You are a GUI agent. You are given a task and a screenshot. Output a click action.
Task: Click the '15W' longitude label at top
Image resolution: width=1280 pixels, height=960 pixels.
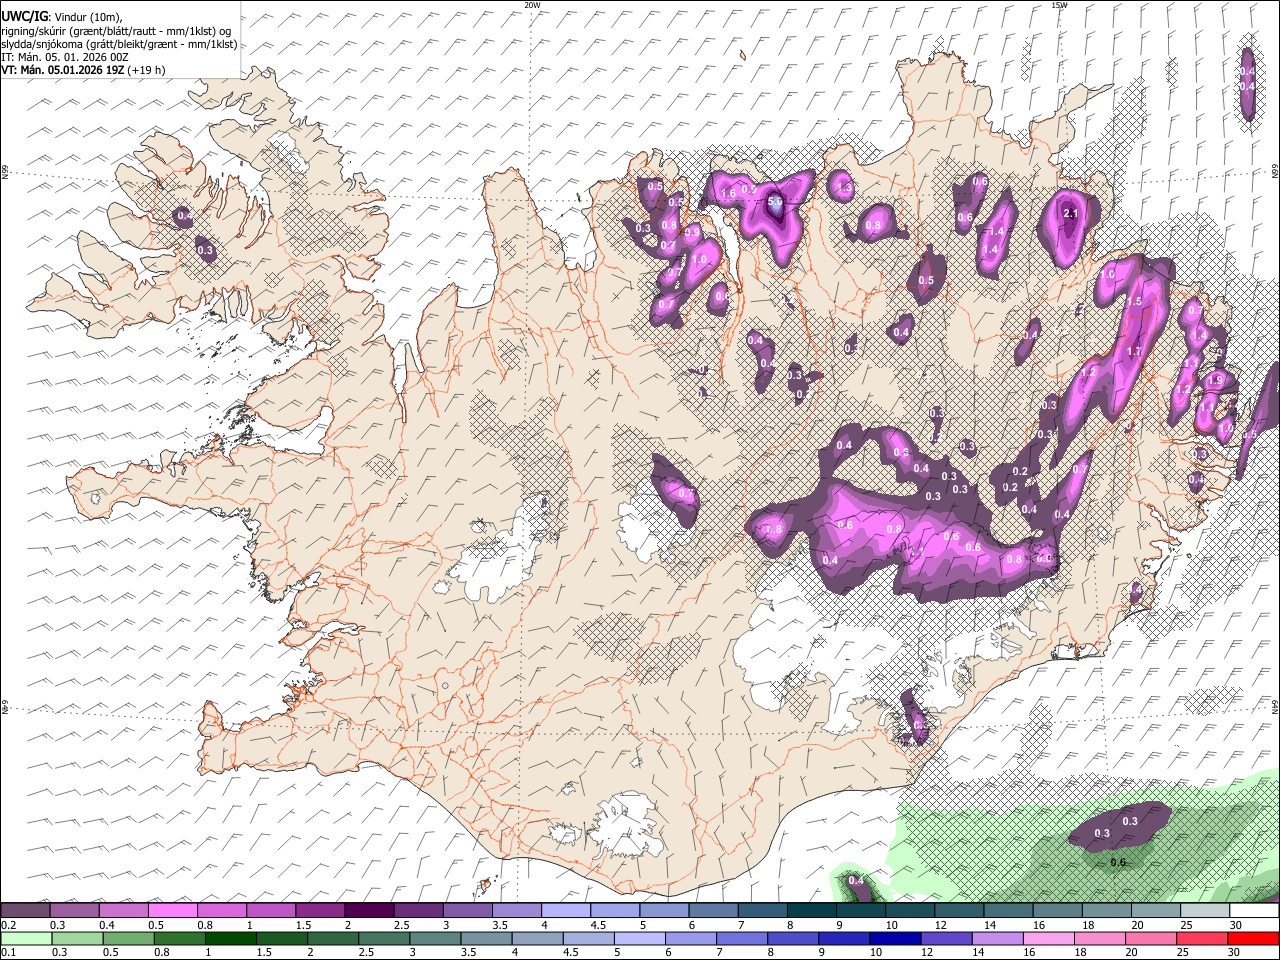tap(1059, 5)
